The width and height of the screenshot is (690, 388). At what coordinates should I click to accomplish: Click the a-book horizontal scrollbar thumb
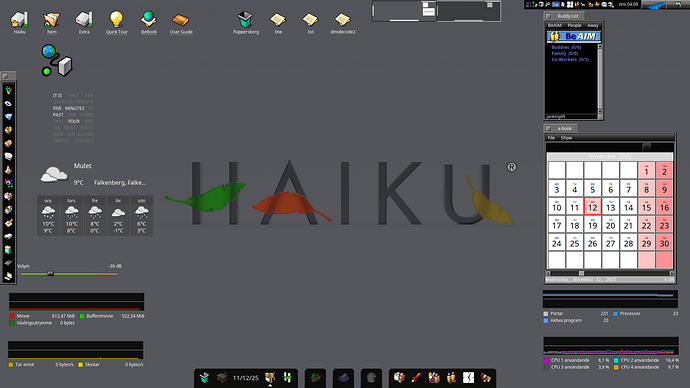(x=581, y=273)
